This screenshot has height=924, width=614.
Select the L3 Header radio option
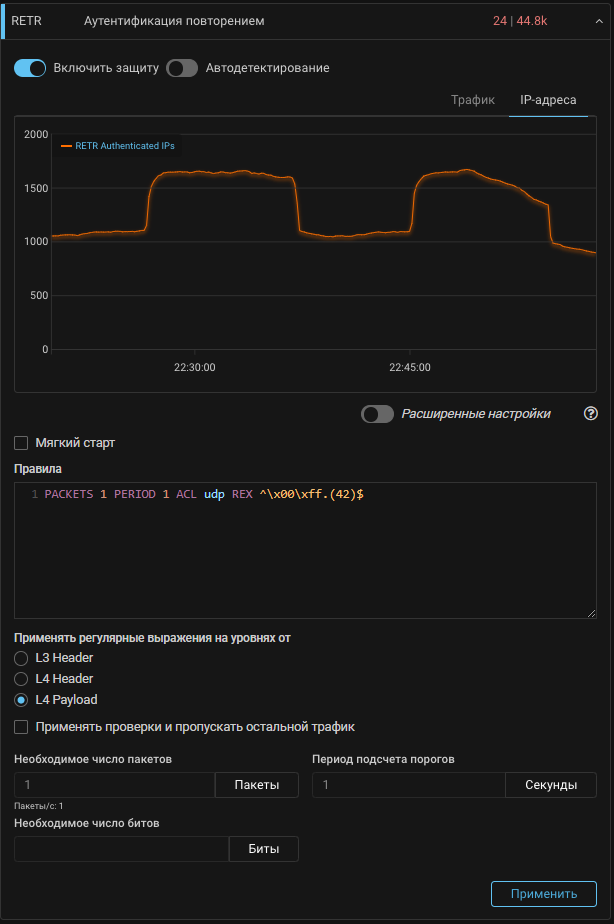coord(21,658)
